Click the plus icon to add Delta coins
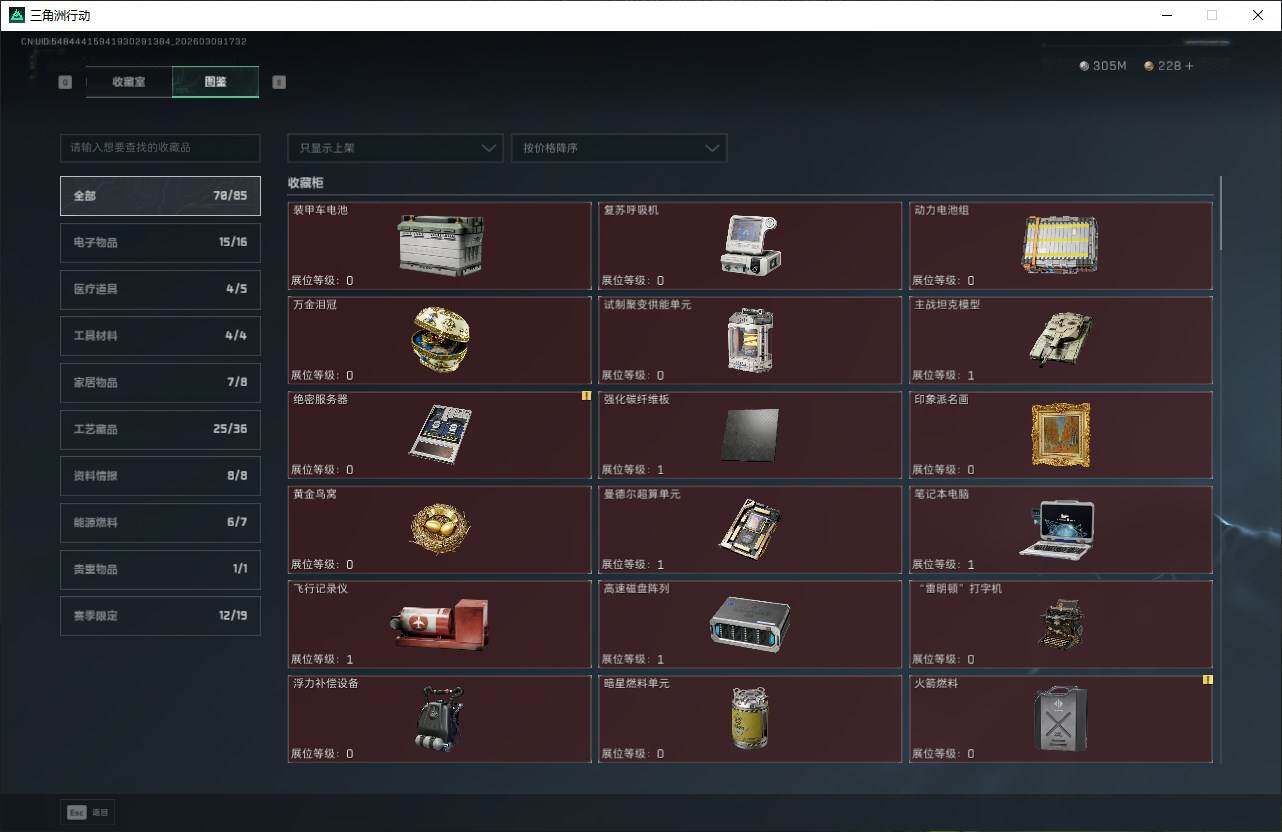The image size is (1282, 832). [x=1190, y=65]
